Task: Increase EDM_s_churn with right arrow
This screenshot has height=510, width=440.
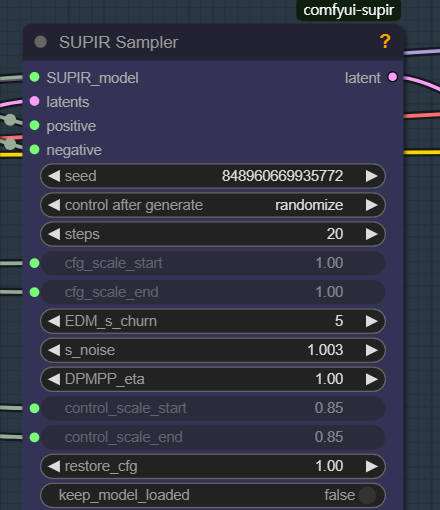Action: (371, 321)
